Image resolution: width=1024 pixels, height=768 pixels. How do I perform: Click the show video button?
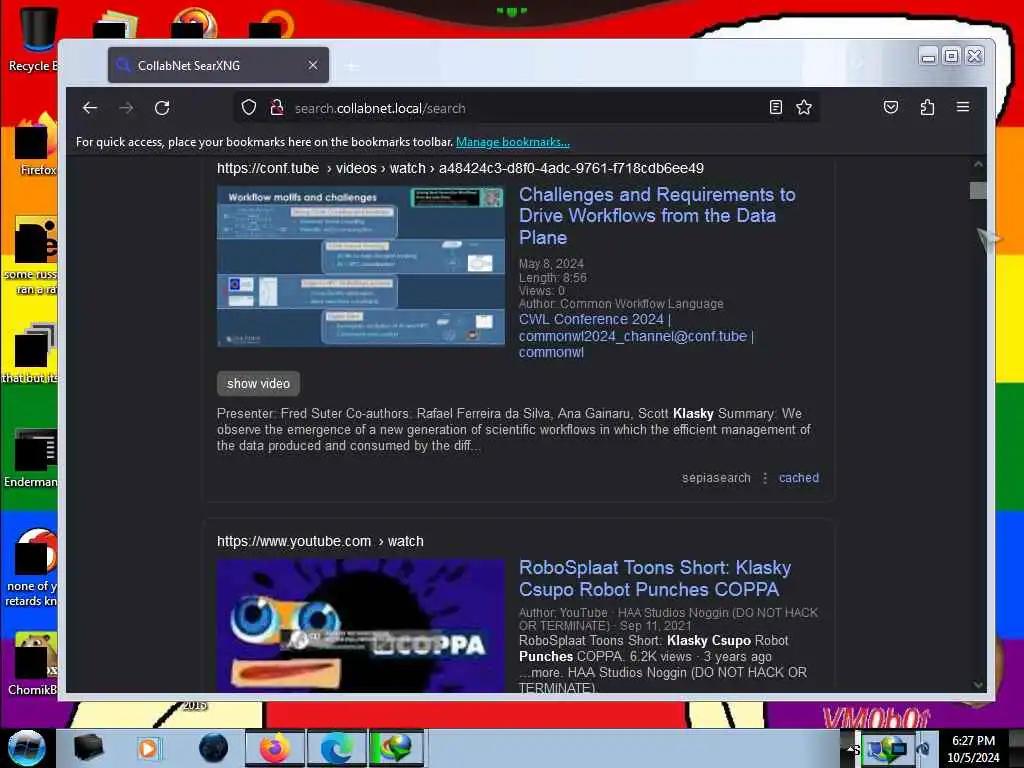(258, 384)
